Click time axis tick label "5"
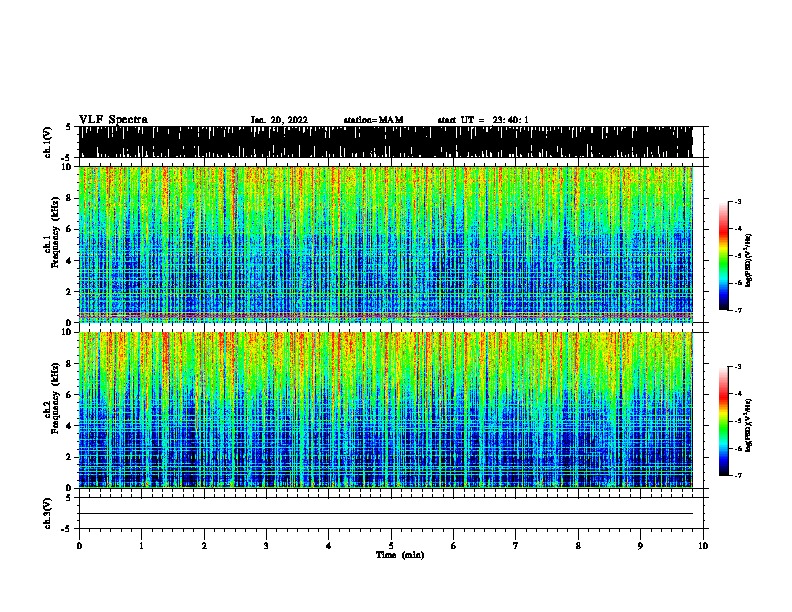This screenshot has width=792, height=612. (391, 546)
